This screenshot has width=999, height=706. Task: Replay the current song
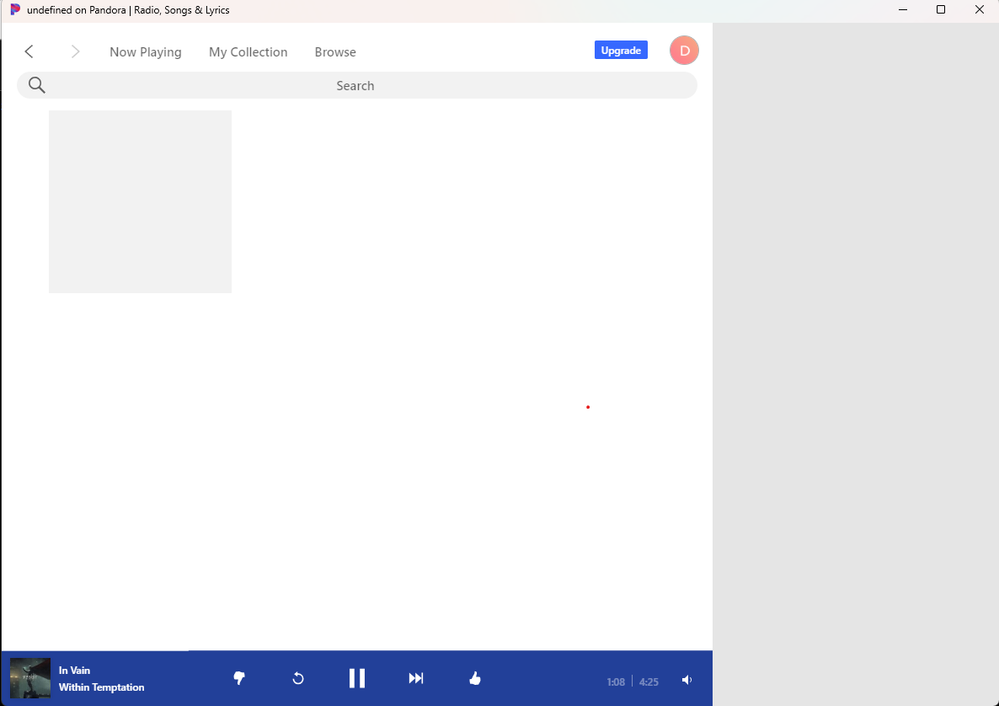pyautogui.click(x=298, y=678)
